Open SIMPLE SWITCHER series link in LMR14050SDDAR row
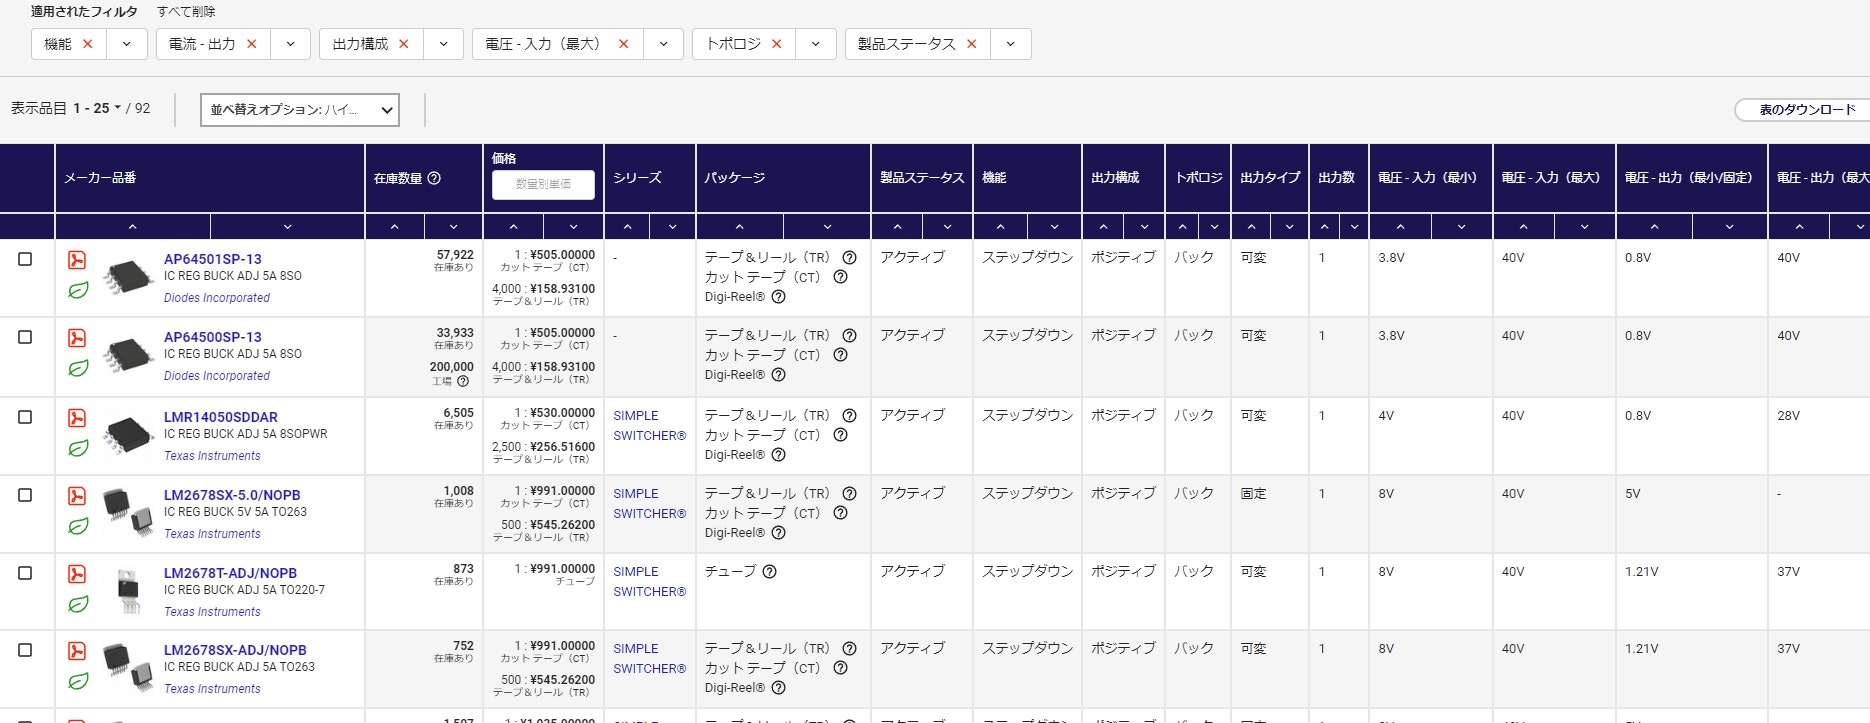The height and width of the screenshot is (723, 1870). 649,426
